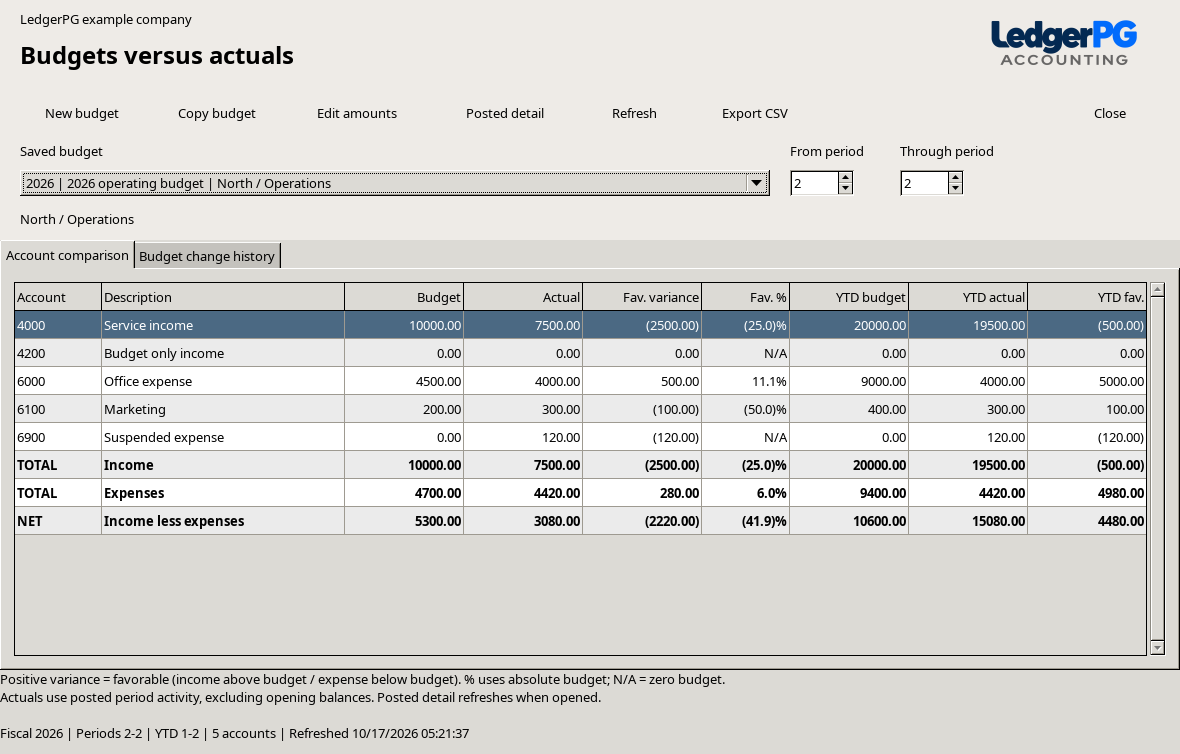The image size is (1180, 754).
Task: Choose Edit amounts
Action: pos(357,114)
